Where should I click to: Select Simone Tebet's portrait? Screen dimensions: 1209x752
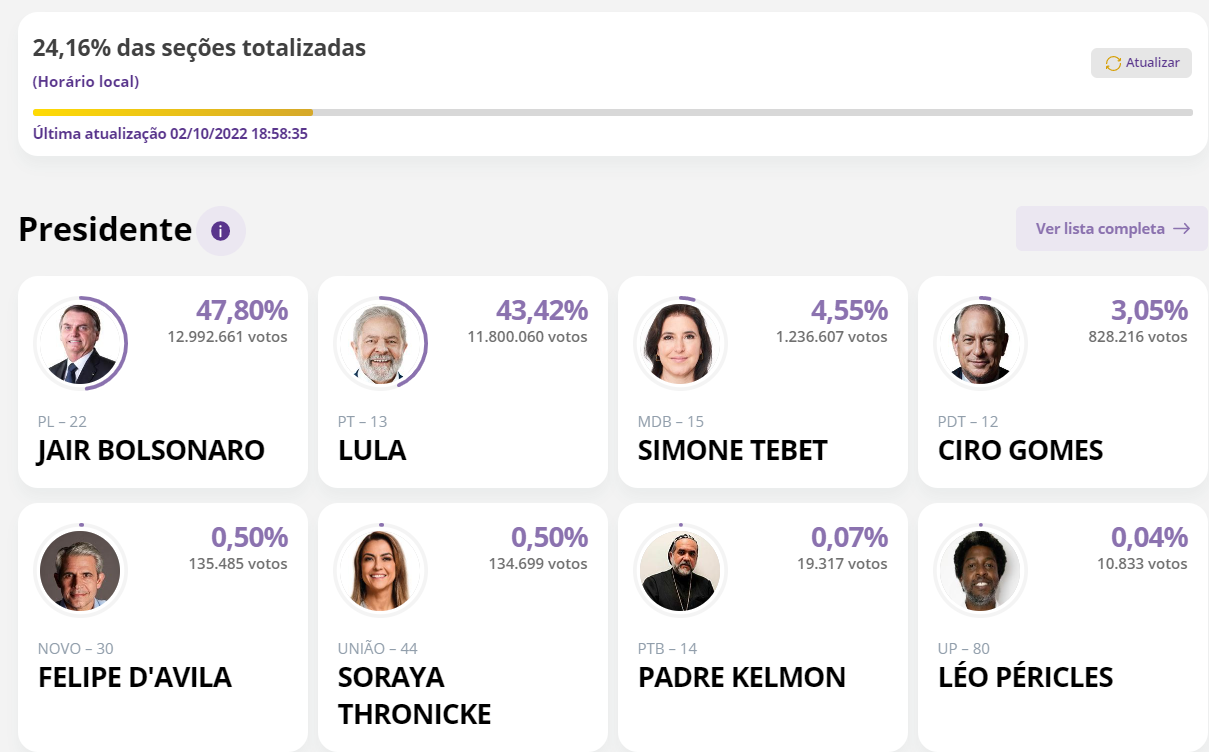pyautogui.click(x=680, y=343)
